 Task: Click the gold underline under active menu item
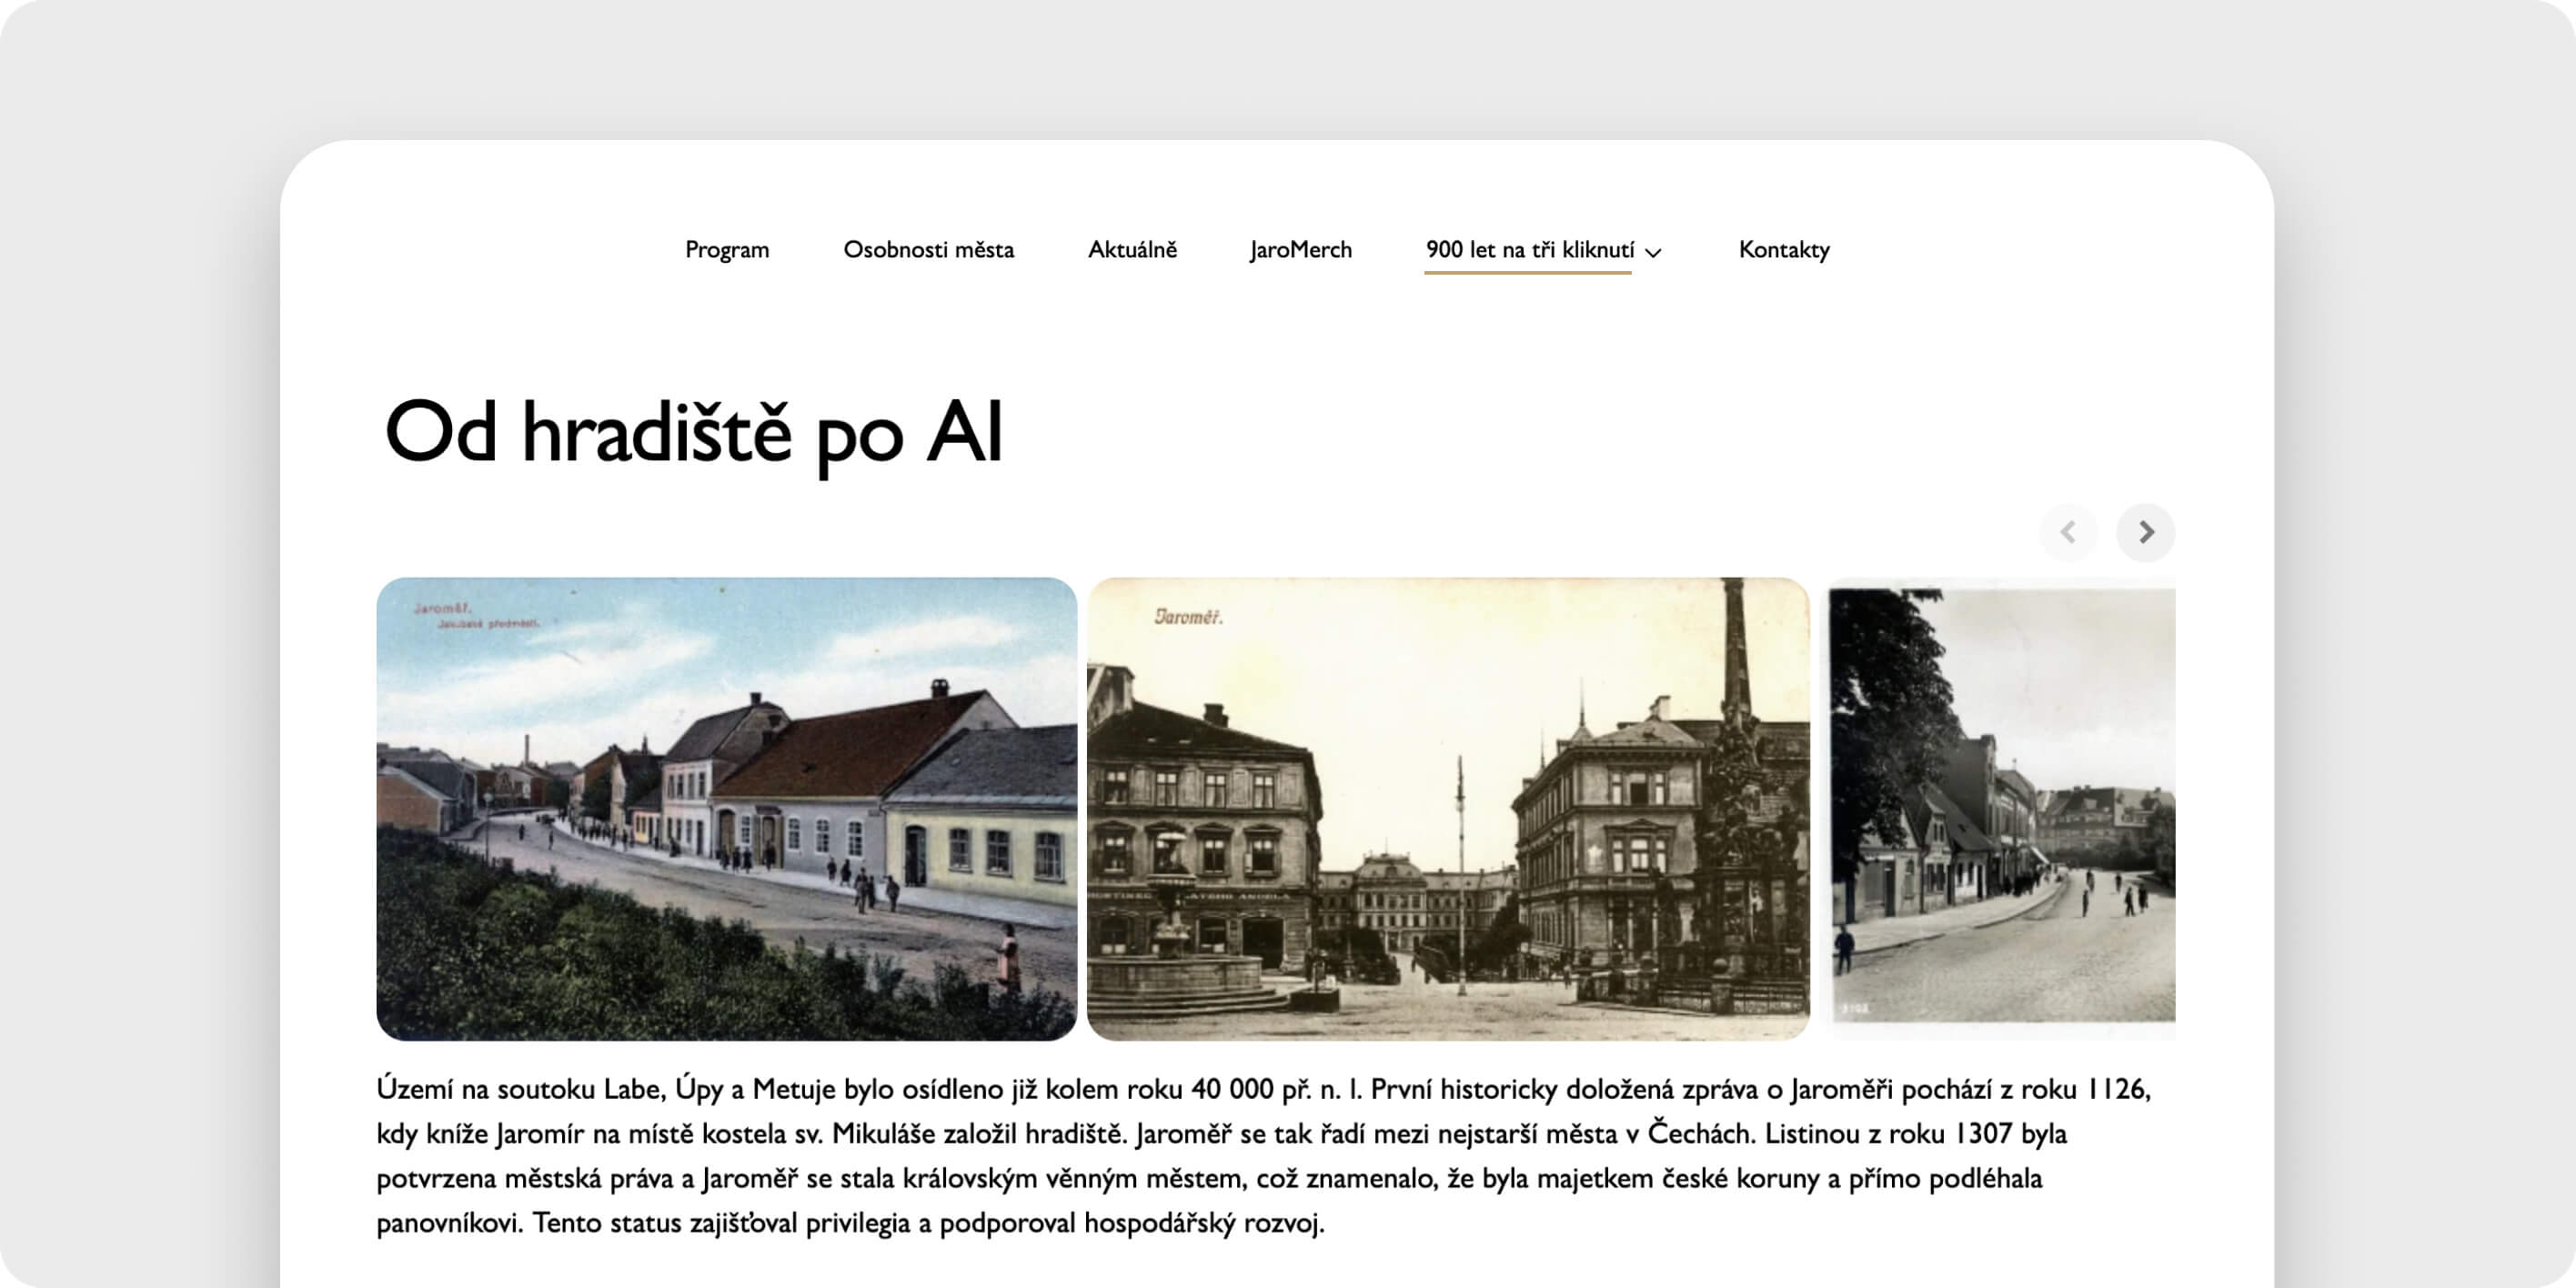coord(1528,272)
